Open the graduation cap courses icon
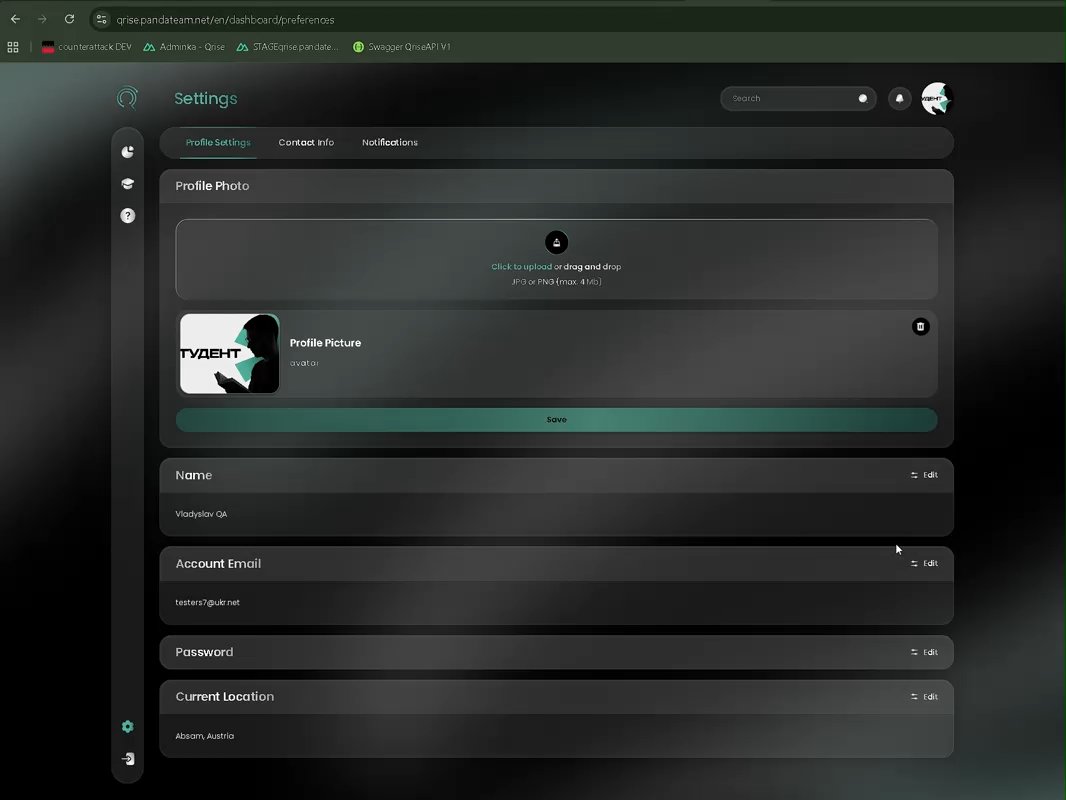The width and height of the screenshot is (1066, 800). [x=127, y=184]
